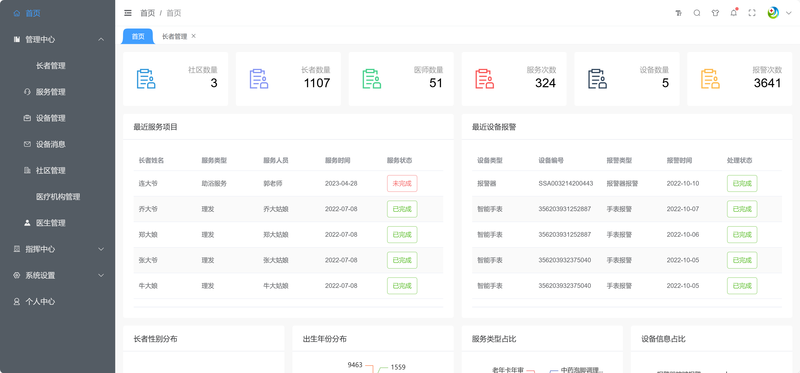The height and width of the screenshot is (373, 800).
Task: Click the blue 社区数量 card icon
Action: point(146,79)
